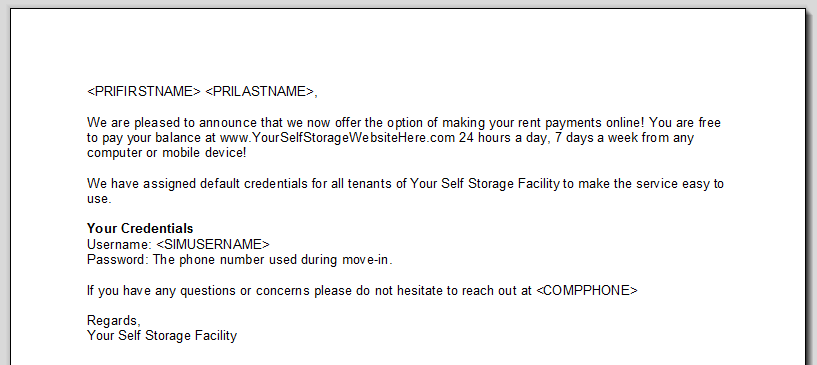
Task: Click the signature line below Regards,
Action: [162, 336]
